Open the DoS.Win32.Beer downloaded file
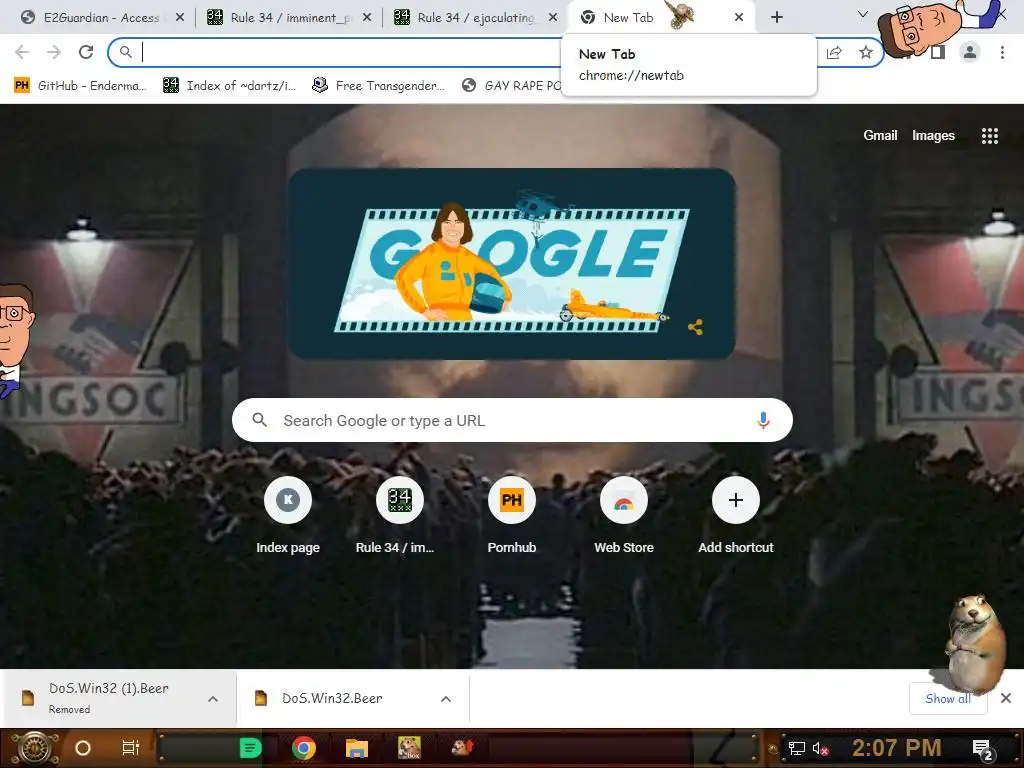The width and height of the screenshot is (1024, 768). pyautogui.click(x=333, y=699)
